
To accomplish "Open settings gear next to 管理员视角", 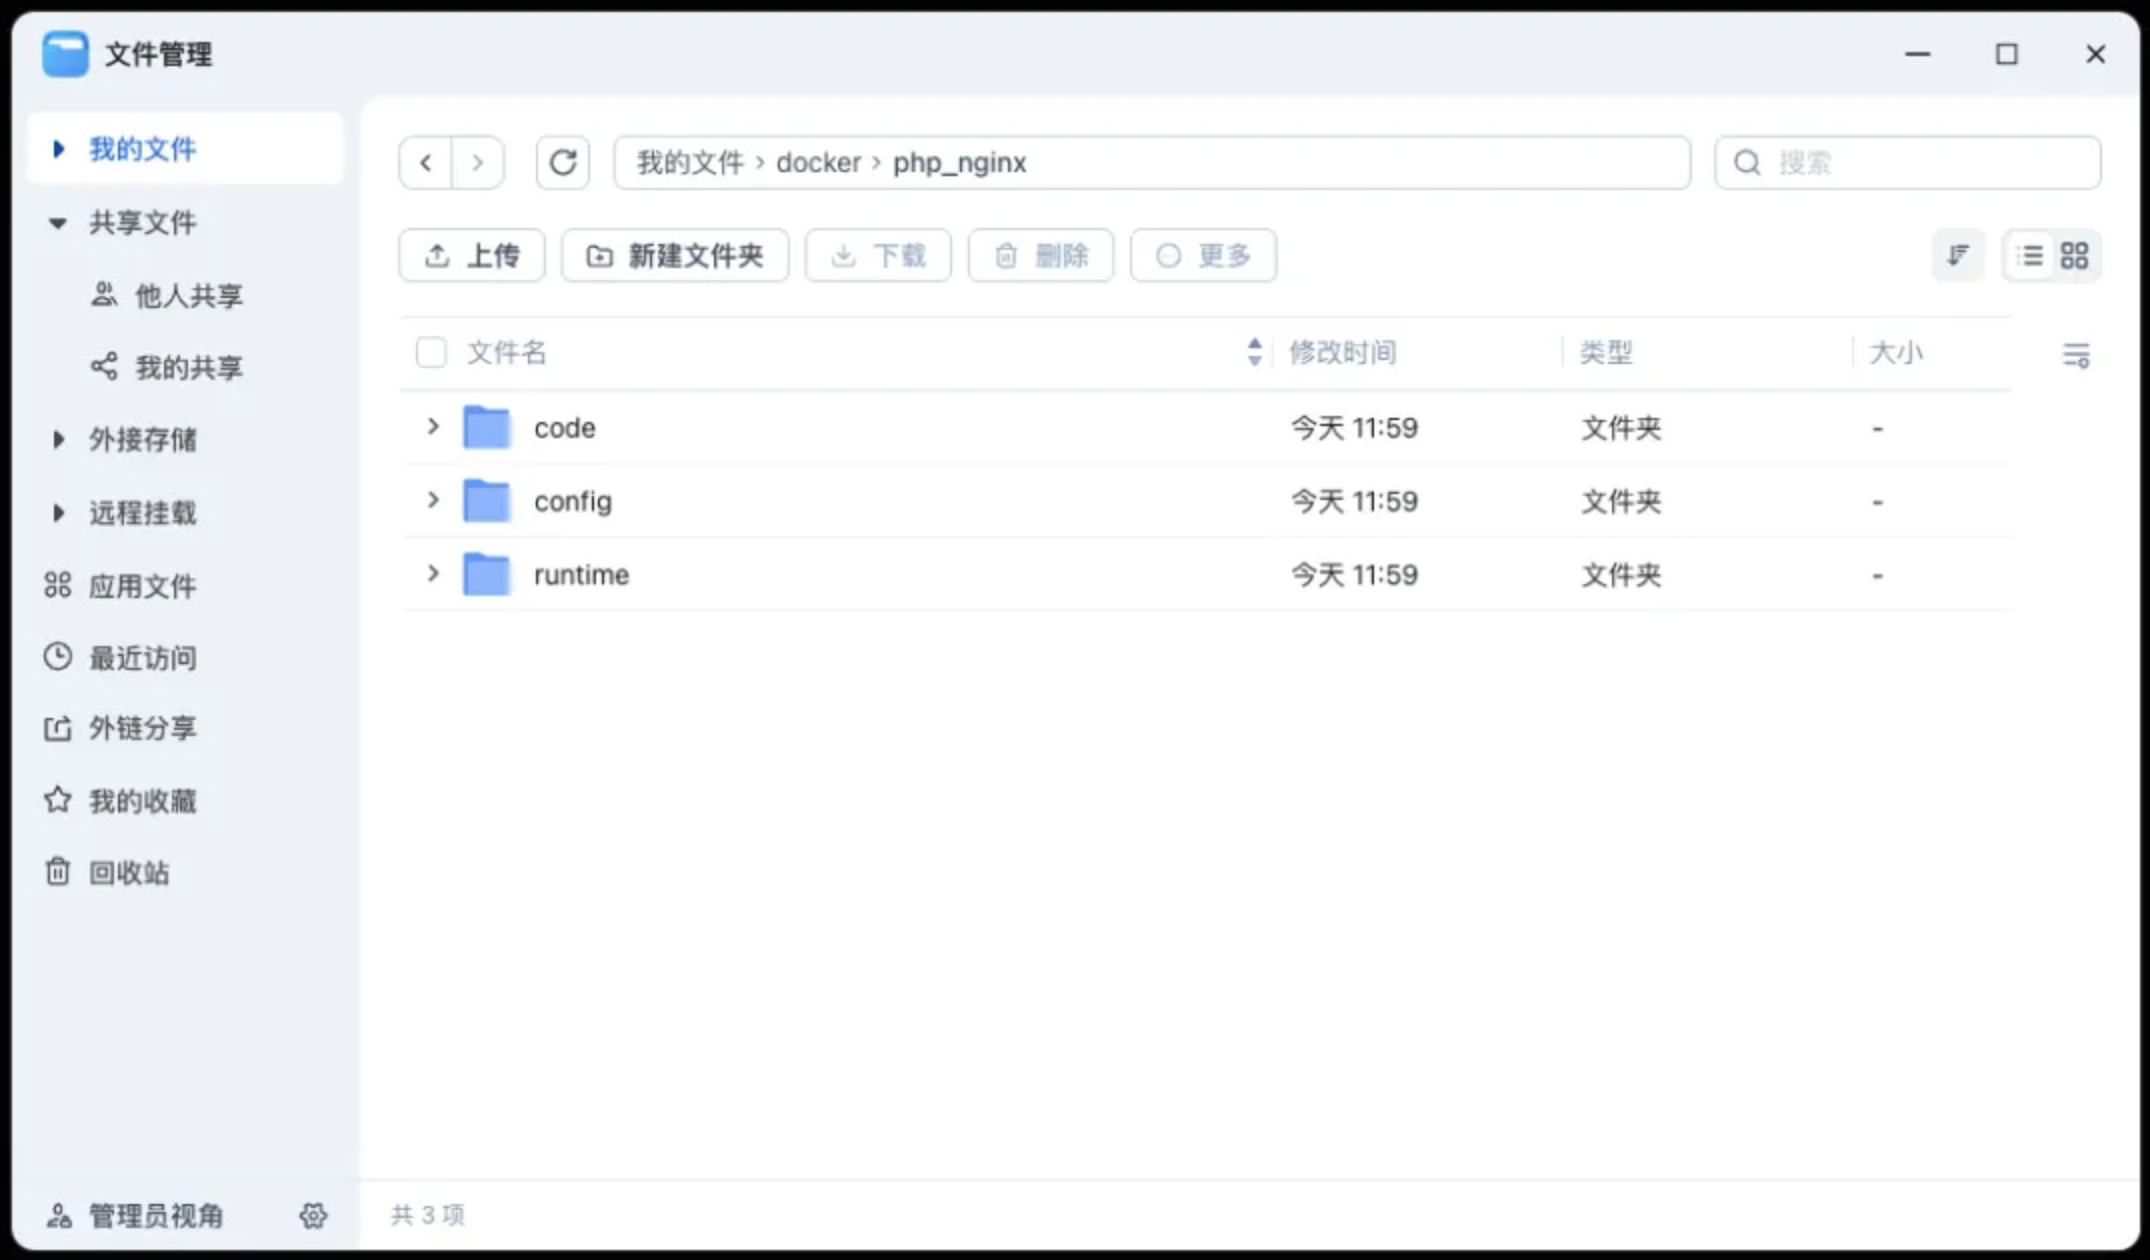I will click(313, 1215).
